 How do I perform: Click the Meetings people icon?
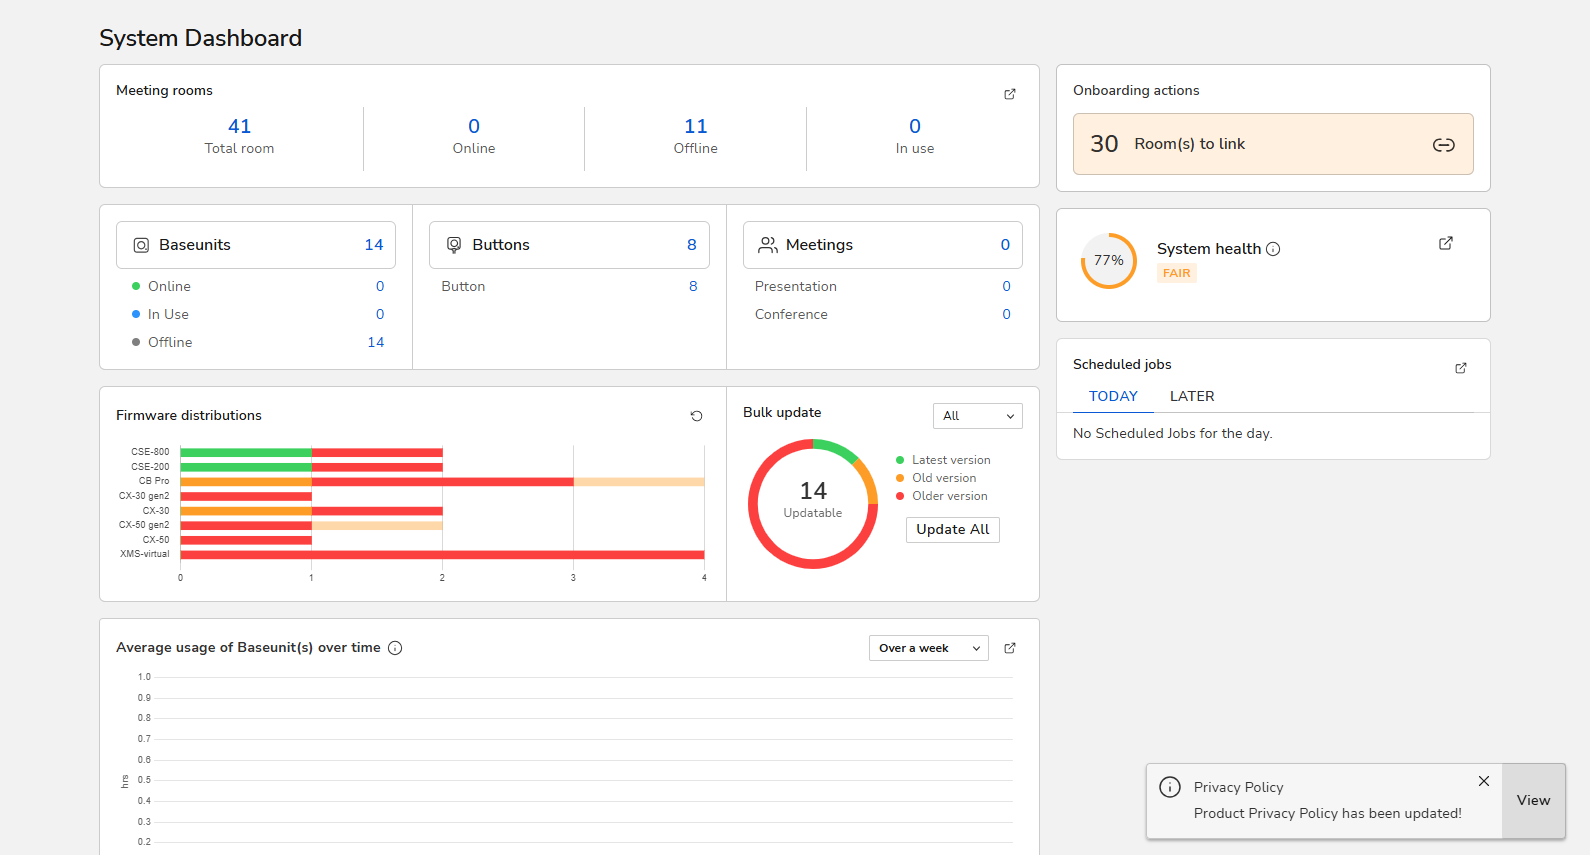pos(768,245)
